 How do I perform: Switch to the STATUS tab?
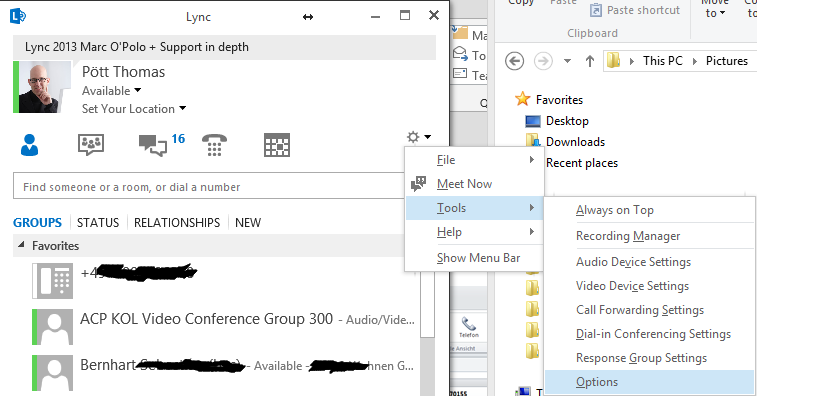98,223
